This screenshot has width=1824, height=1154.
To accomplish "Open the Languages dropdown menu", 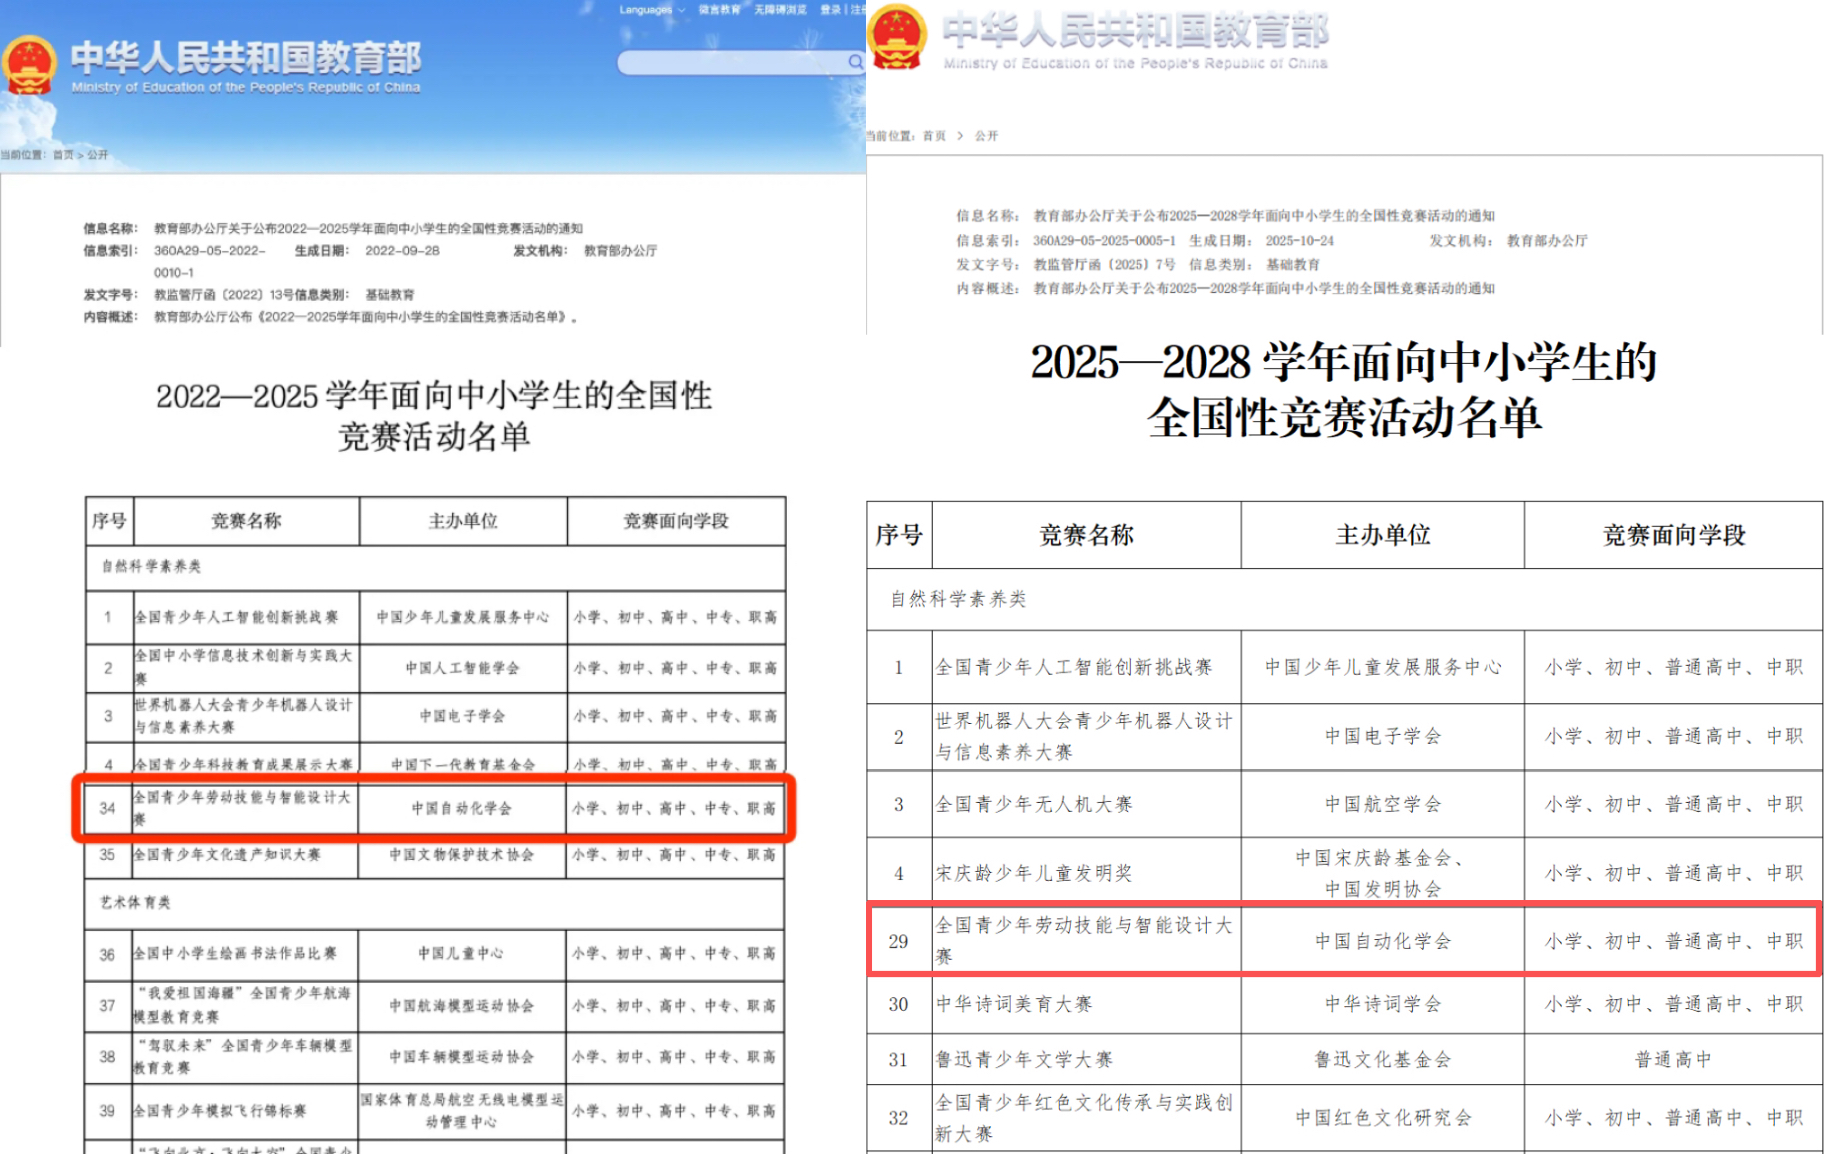I will tap(651, 10).
